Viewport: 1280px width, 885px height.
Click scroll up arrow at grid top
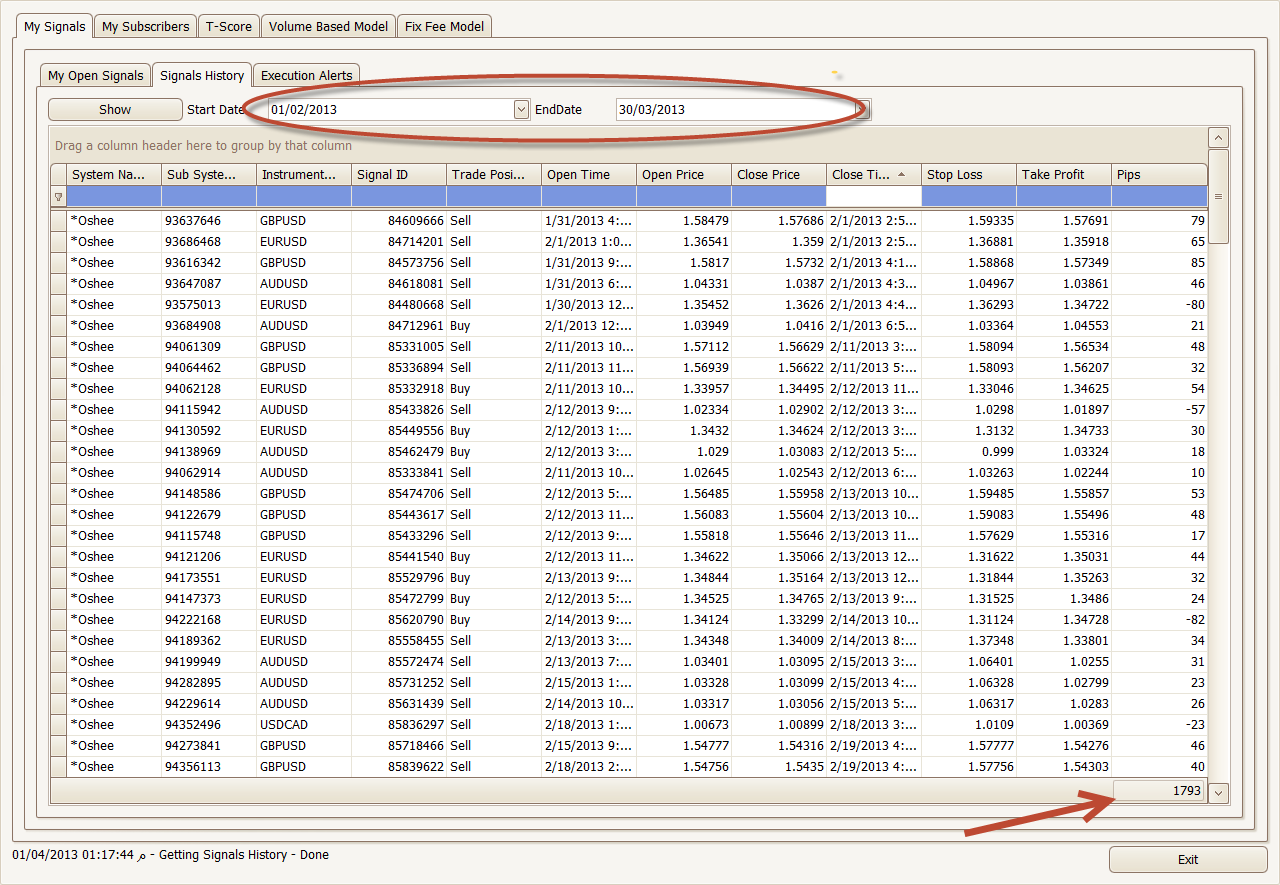[1218, 138]
